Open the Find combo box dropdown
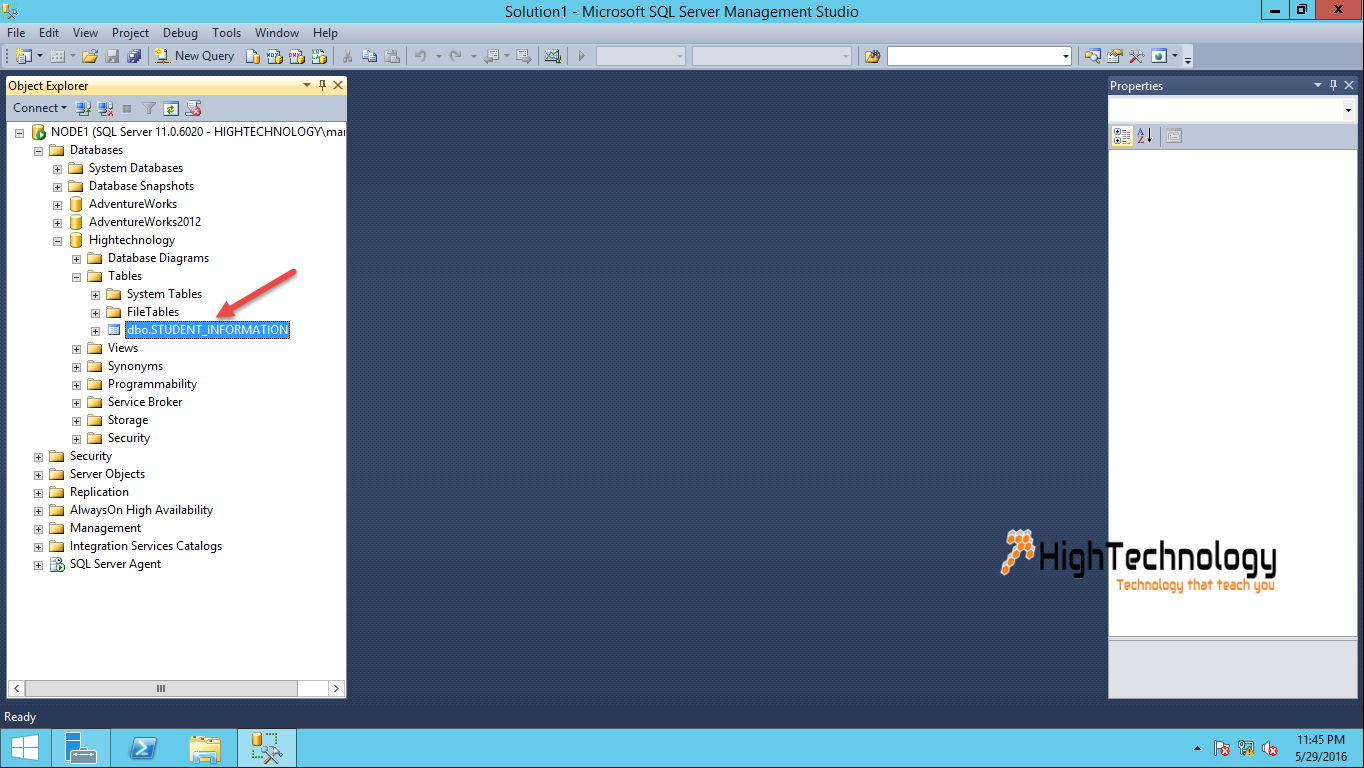Image resolution: width=1364 pixels, height=768 pixels. 1066,56
